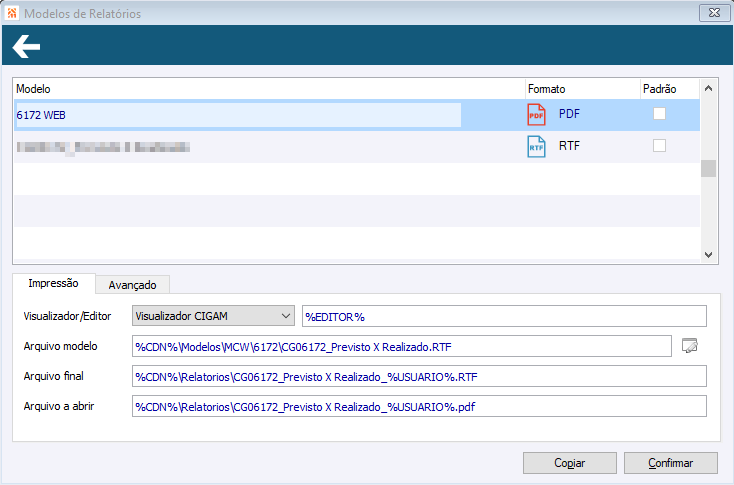The height and width of the screenshot is (485, 734).
Task: Click the scroll up arrow of the model list
Action: click(709, 88)
